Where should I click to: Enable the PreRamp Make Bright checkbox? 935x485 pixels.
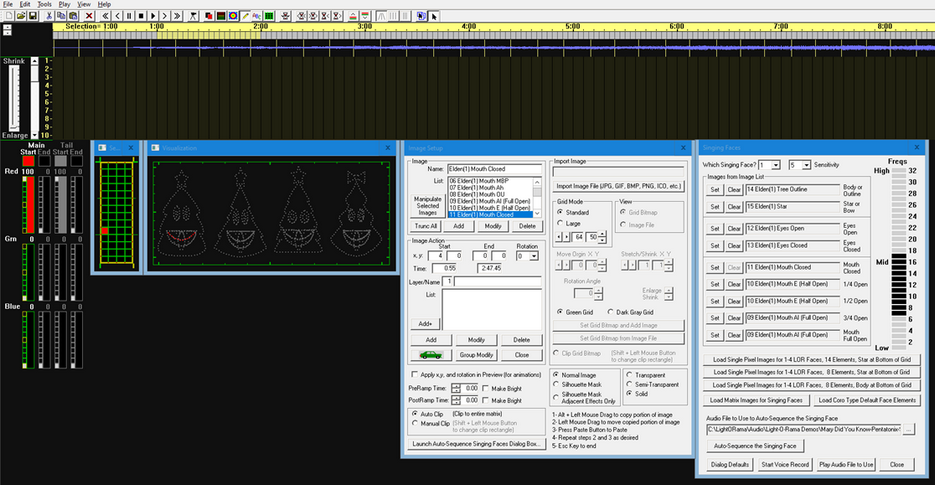[486, 388]
